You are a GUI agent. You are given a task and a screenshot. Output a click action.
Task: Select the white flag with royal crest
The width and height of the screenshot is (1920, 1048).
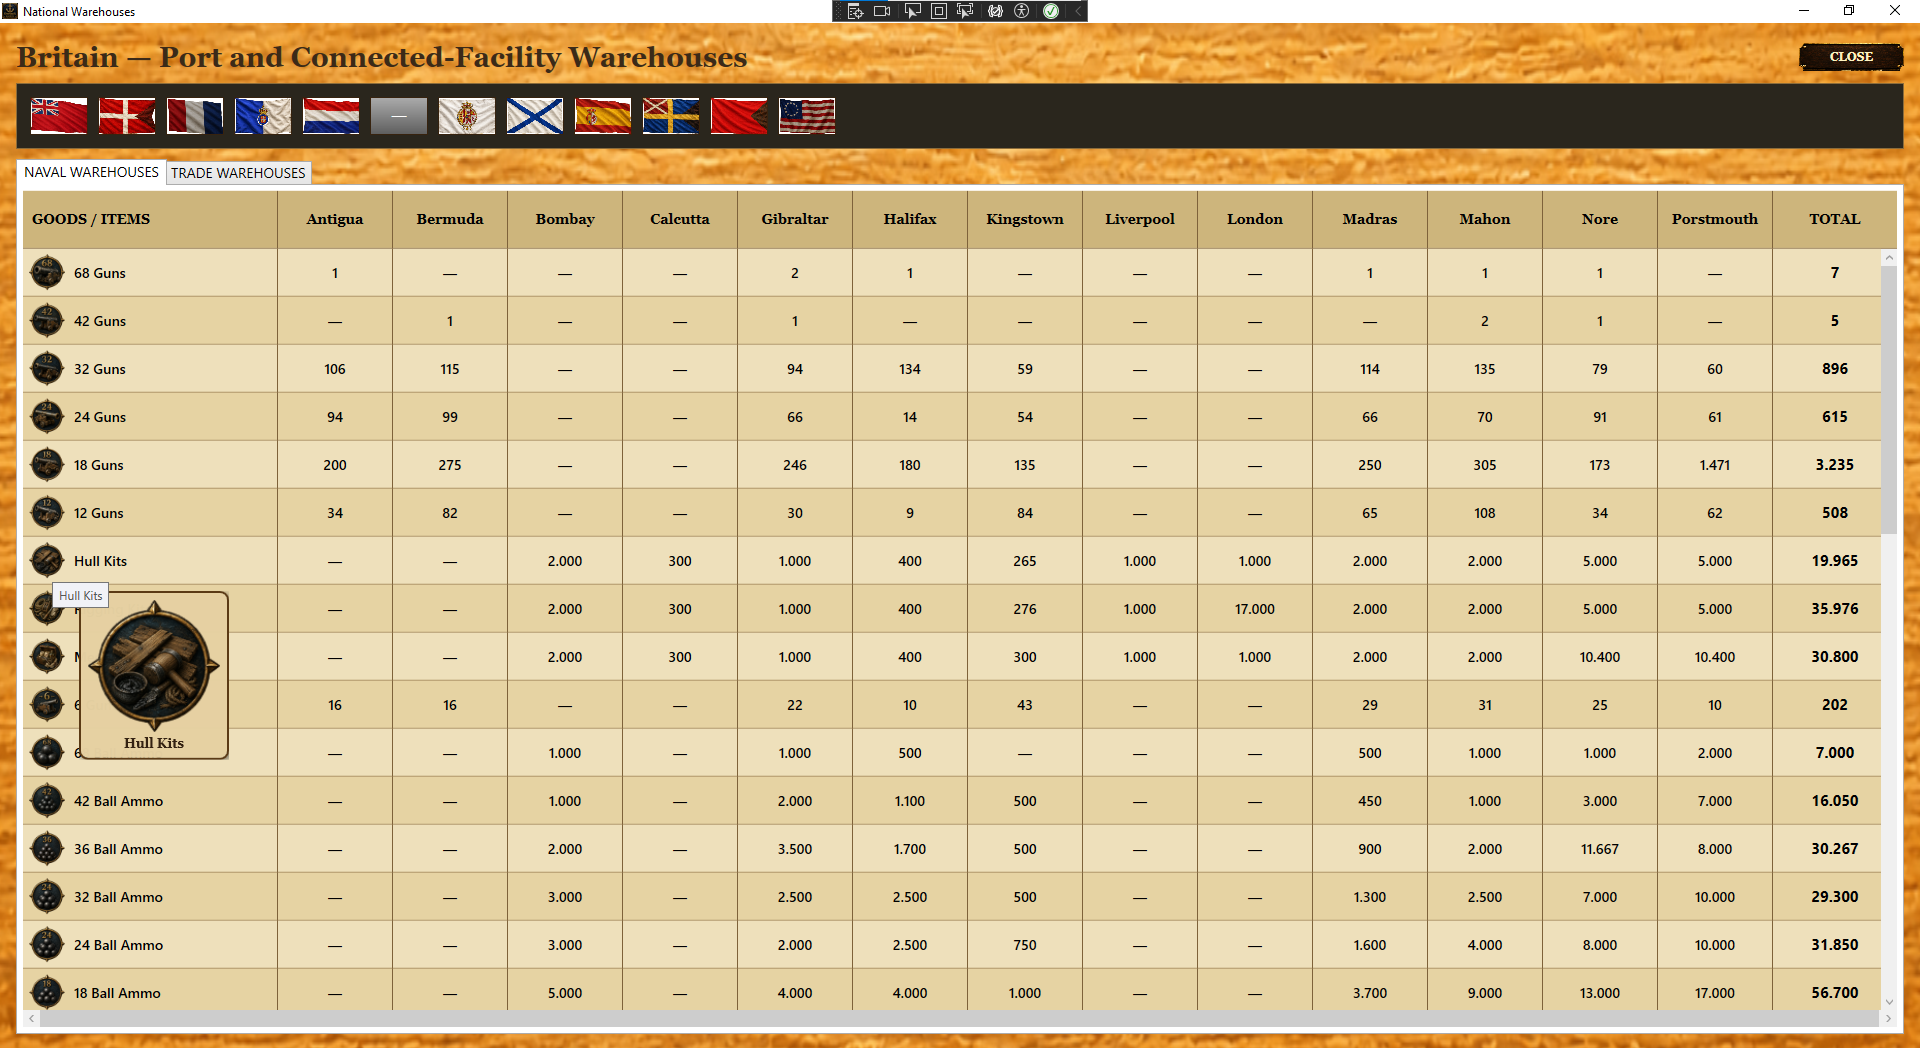click(467, 116)
